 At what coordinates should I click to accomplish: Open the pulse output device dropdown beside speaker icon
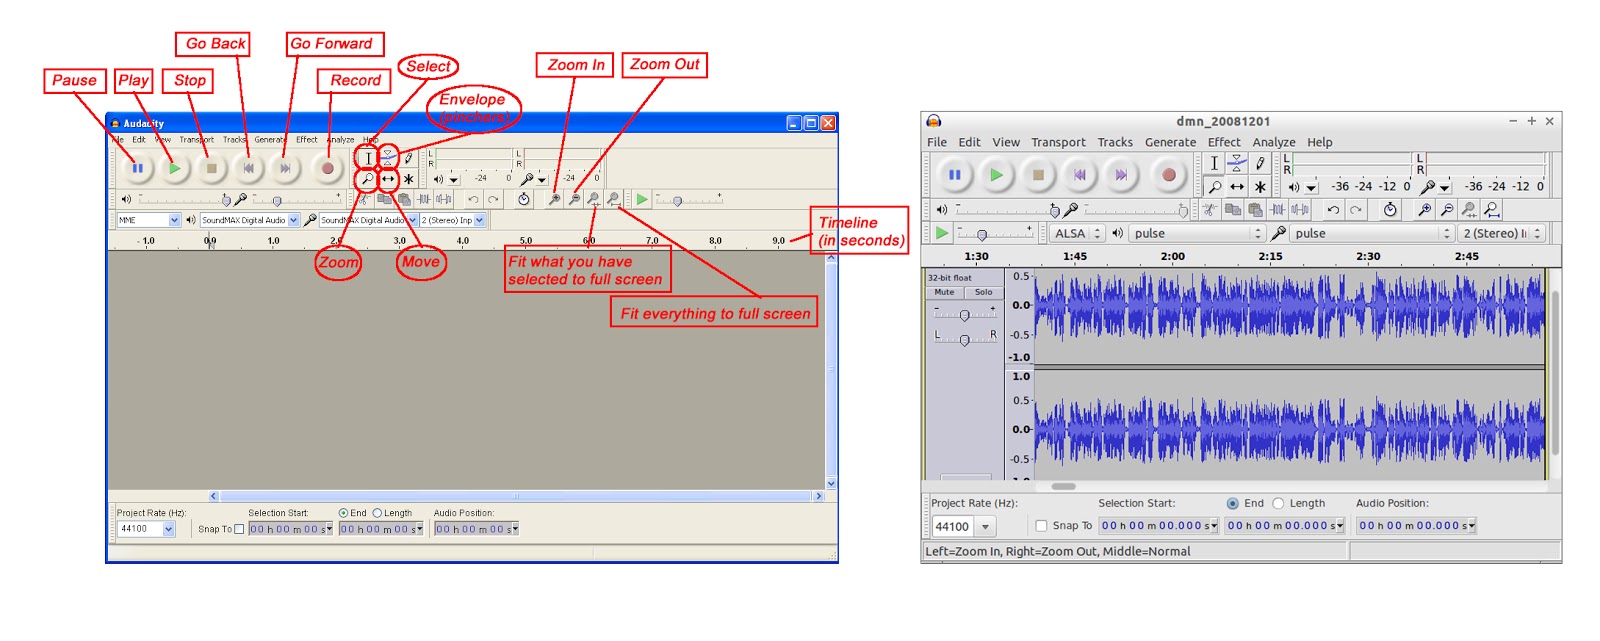(x=1198, y=233)
